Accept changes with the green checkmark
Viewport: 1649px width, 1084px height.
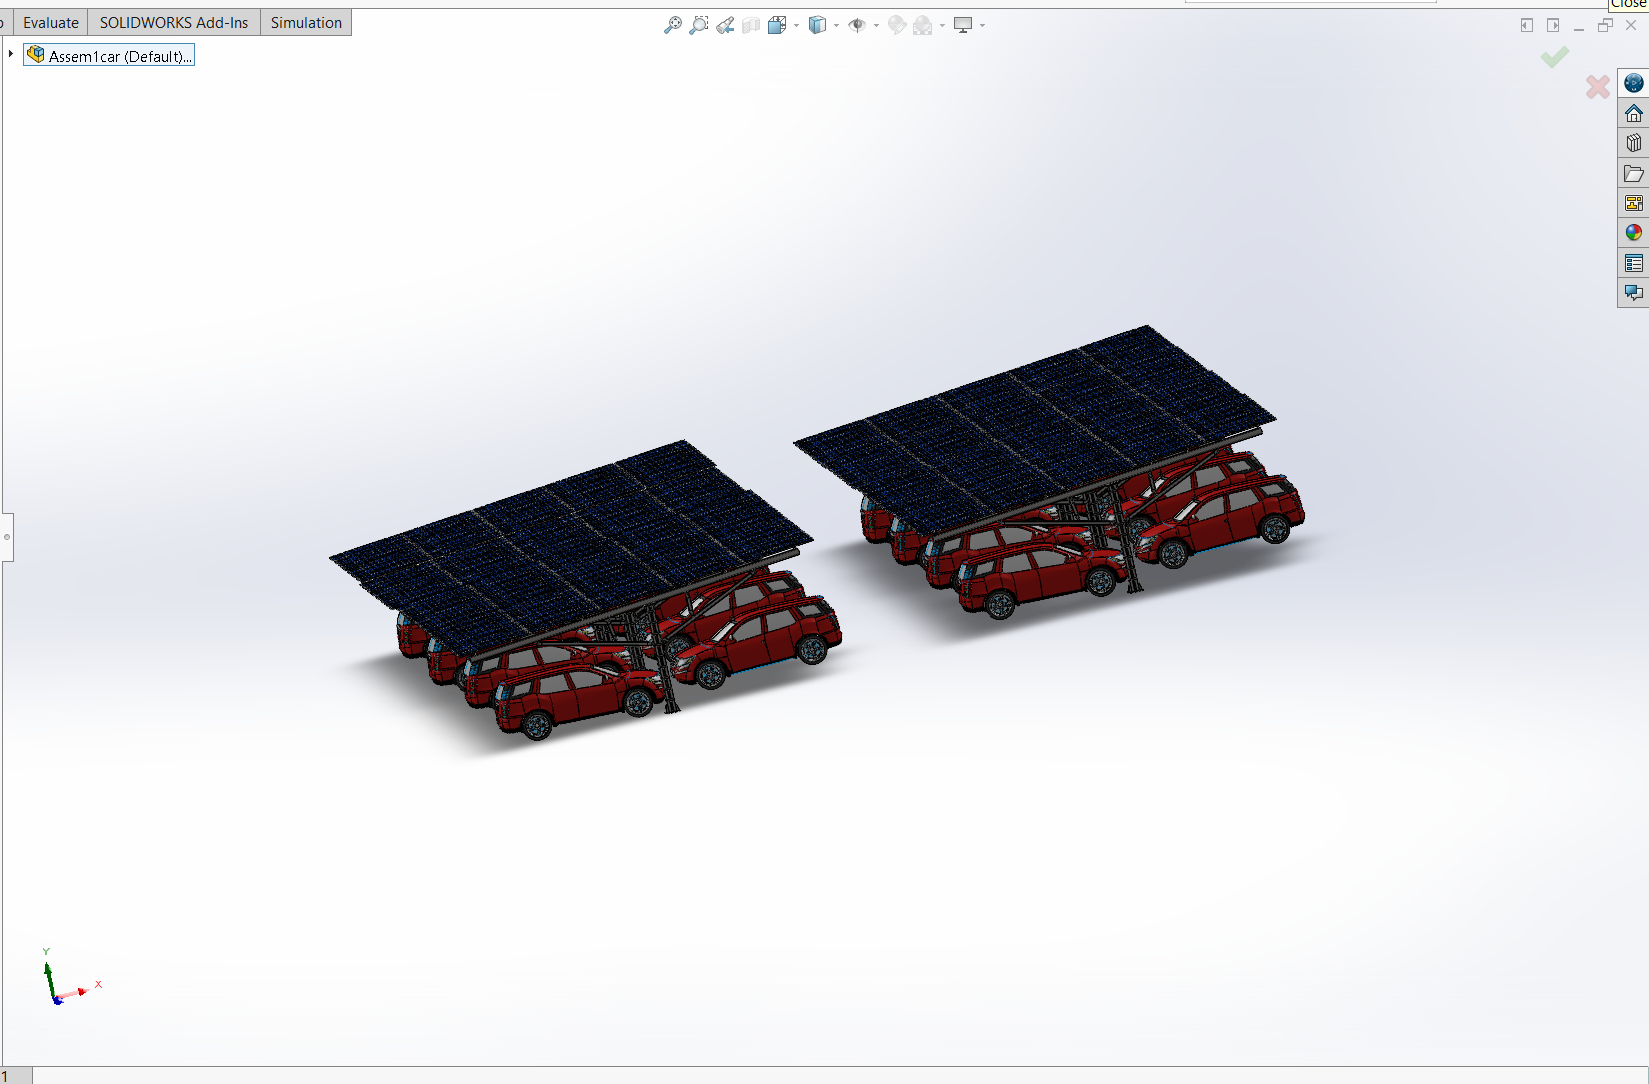[x=1554, y=57]
